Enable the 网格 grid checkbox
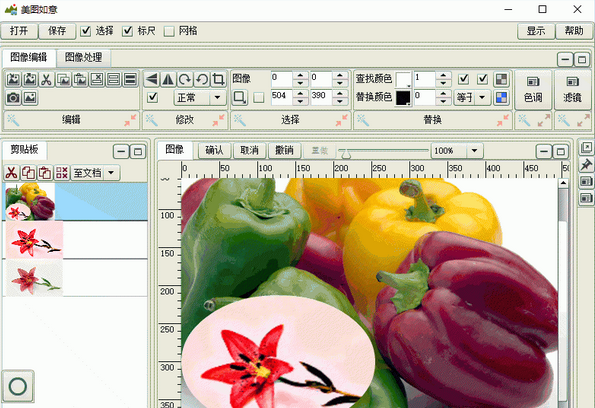 (169, 31)
